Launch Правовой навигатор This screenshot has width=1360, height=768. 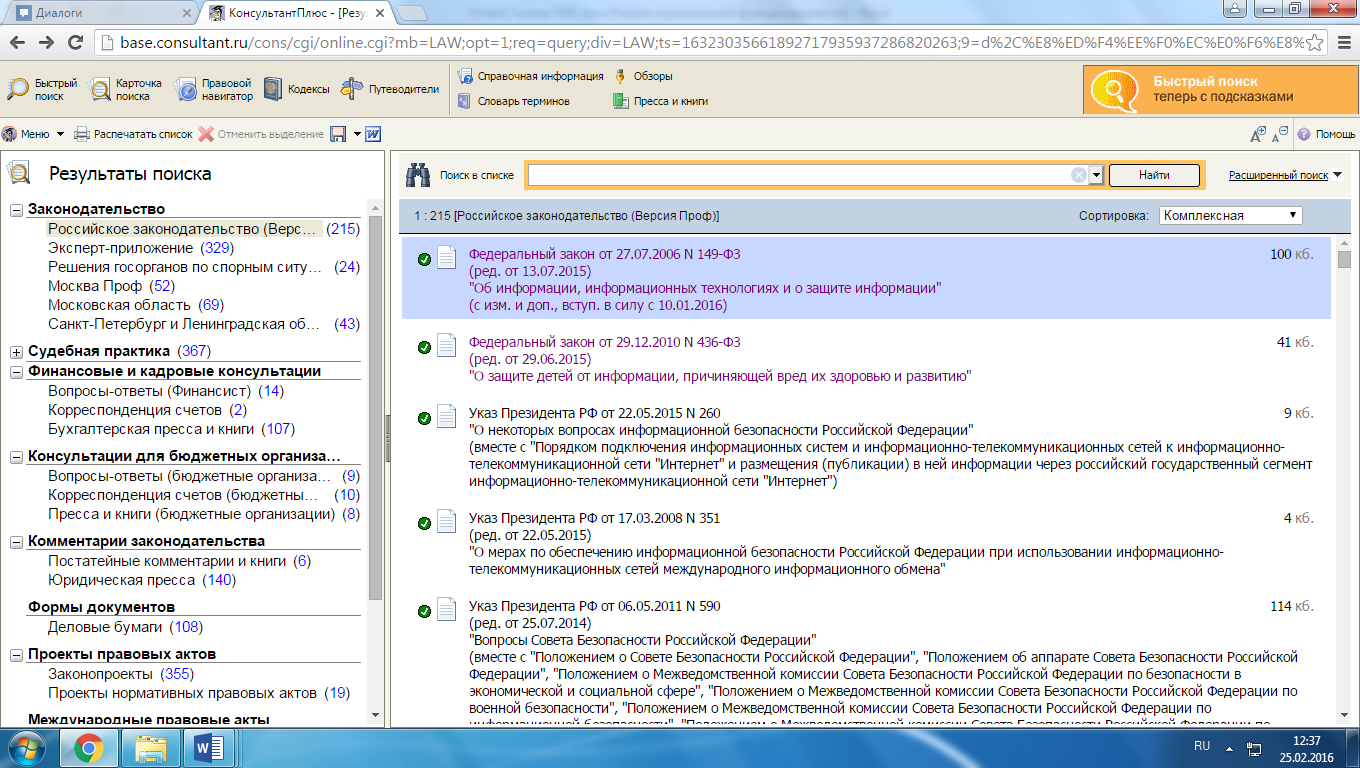pos(214,89)
